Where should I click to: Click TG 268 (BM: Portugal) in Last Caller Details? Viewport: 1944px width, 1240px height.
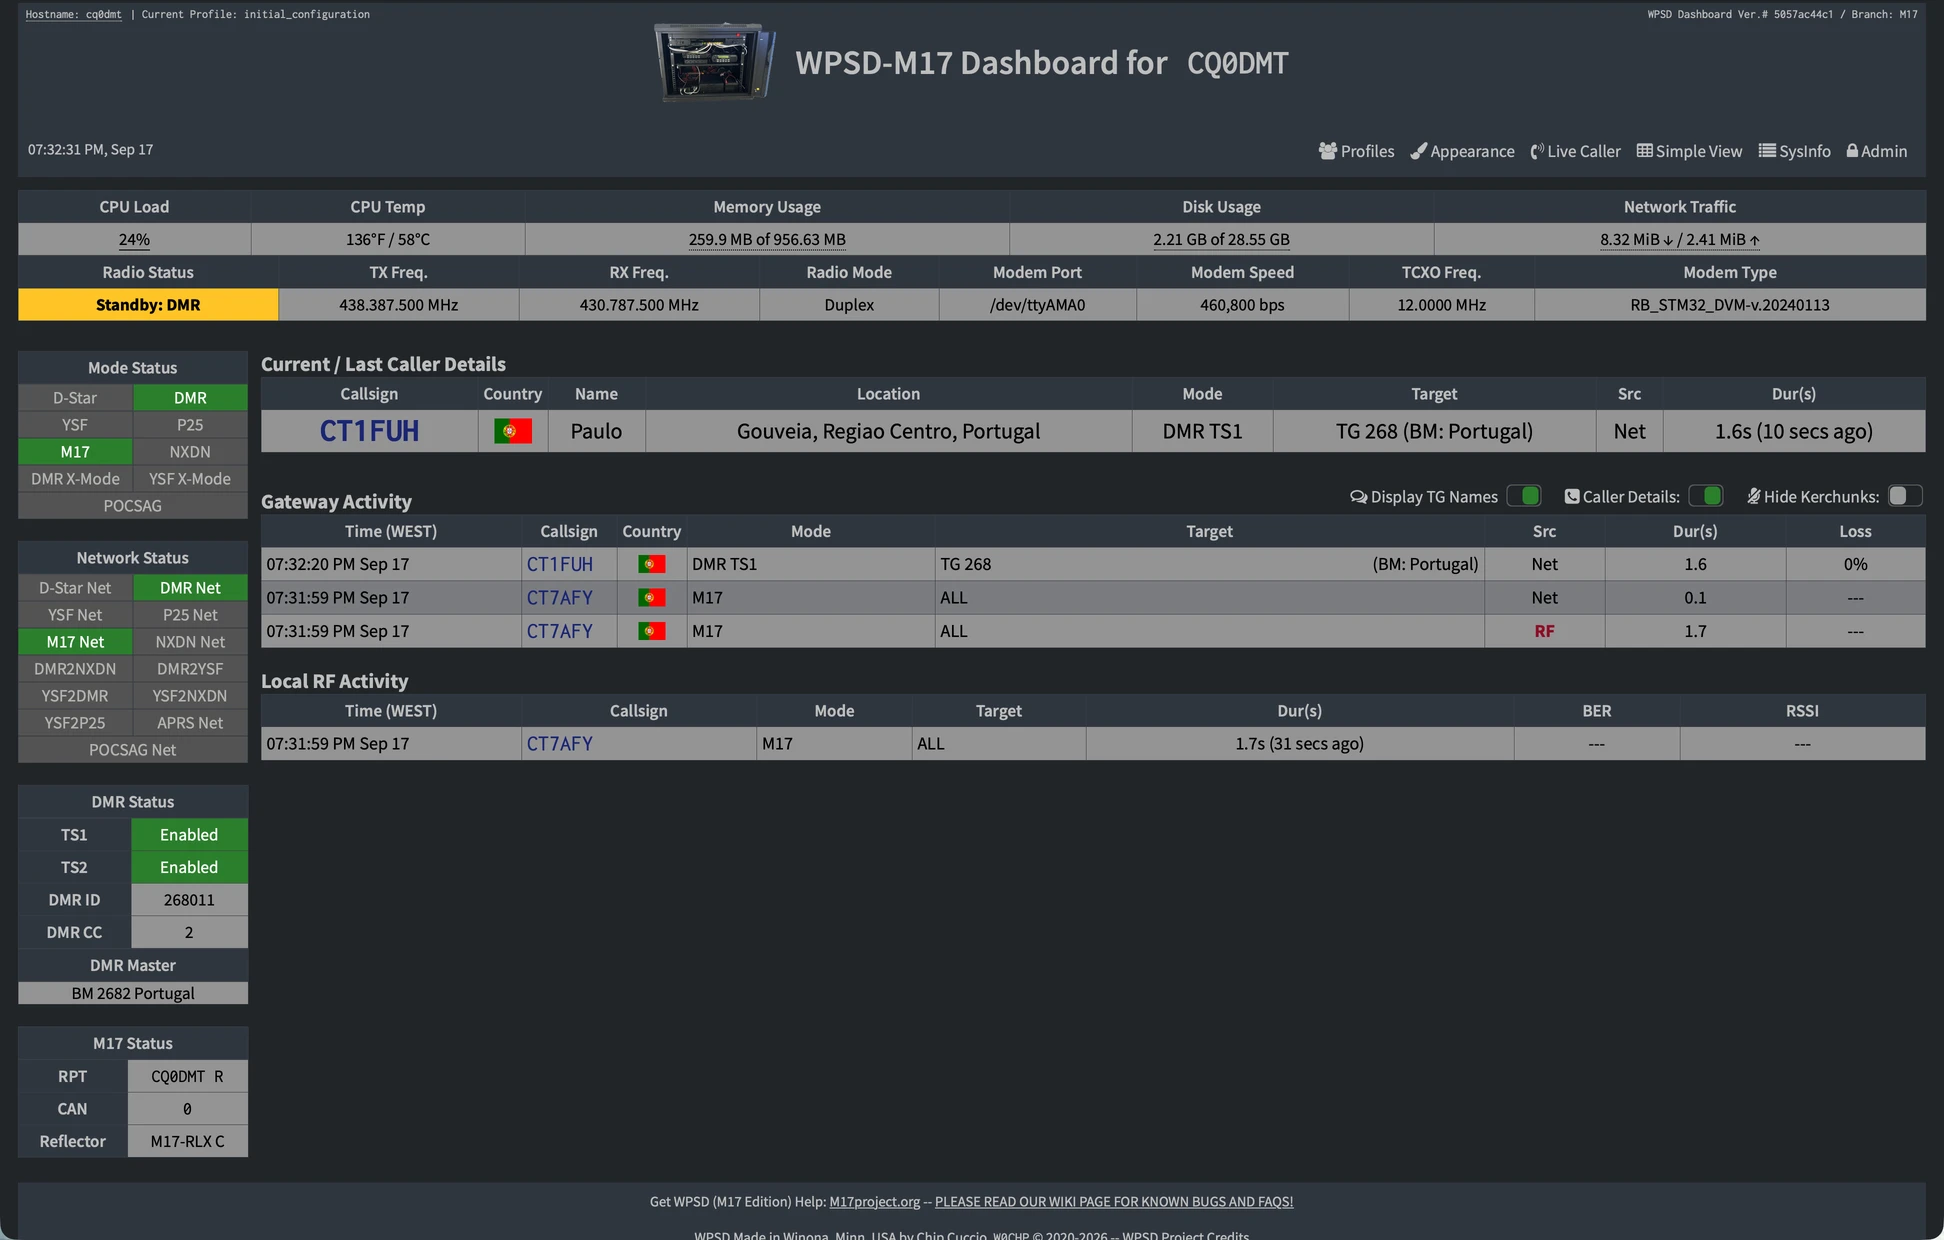pyautogui.click(x=1434, y=431)
